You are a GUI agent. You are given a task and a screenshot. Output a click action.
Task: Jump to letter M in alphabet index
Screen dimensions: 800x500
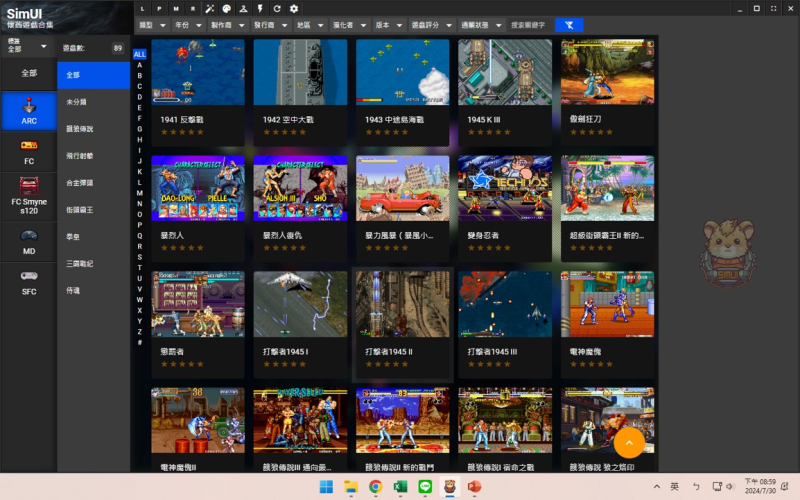coord(139,193)
